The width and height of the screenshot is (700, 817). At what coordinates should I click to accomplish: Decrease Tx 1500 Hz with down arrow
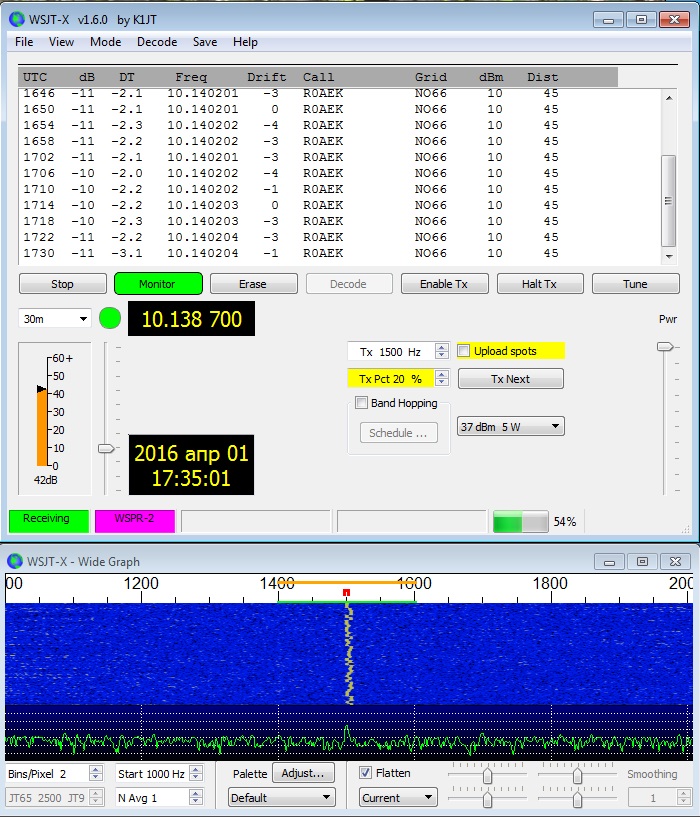pyautogui.click(x=441, y=355)
